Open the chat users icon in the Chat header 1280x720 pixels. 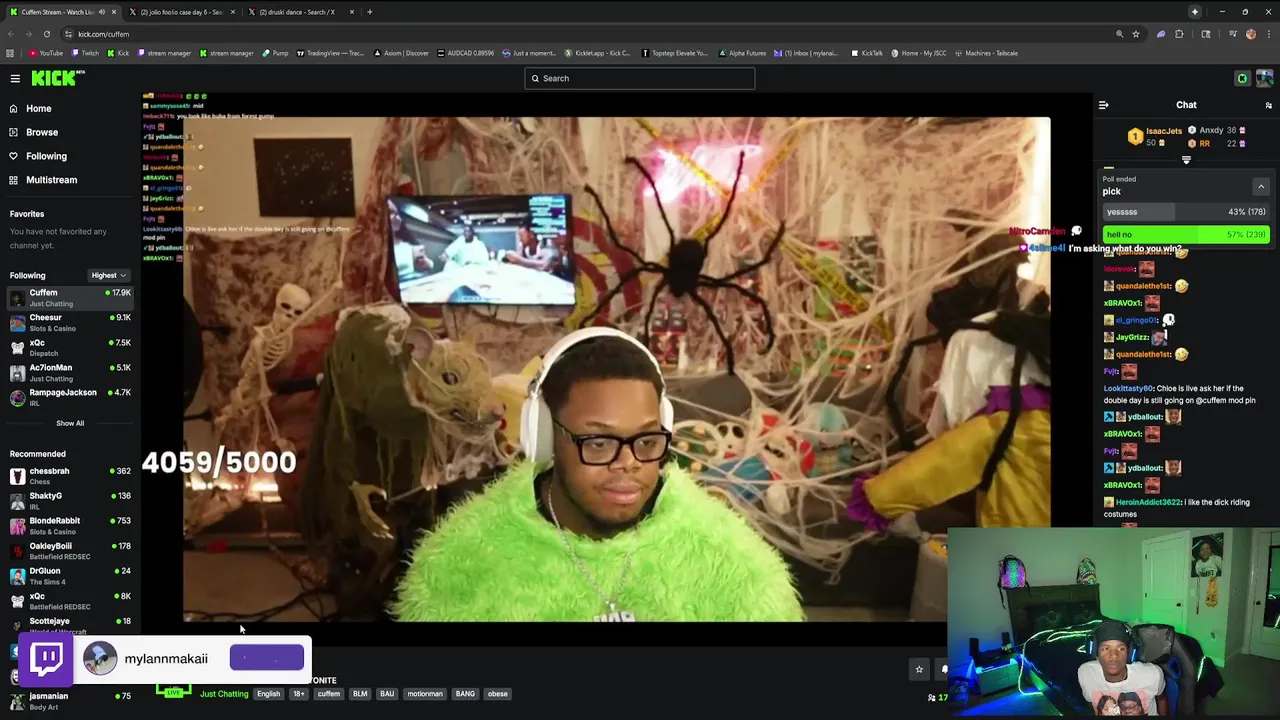(1268, 105)
